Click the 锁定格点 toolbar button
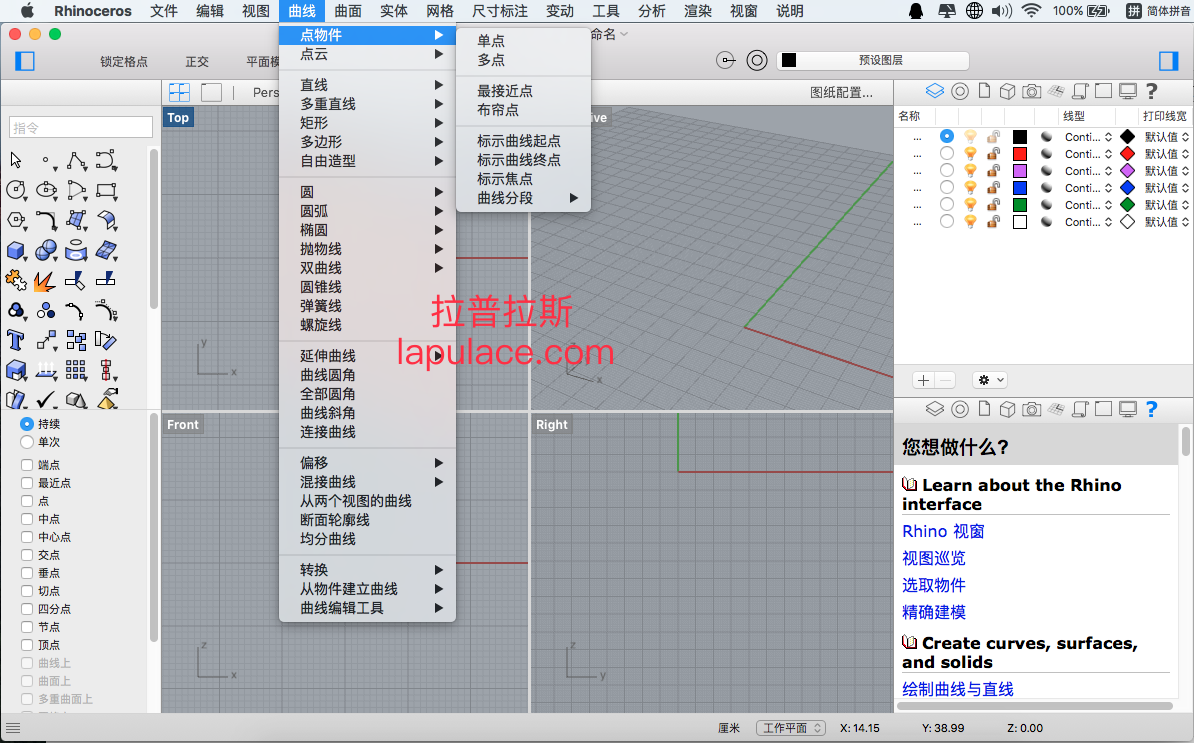 [124, 62]
